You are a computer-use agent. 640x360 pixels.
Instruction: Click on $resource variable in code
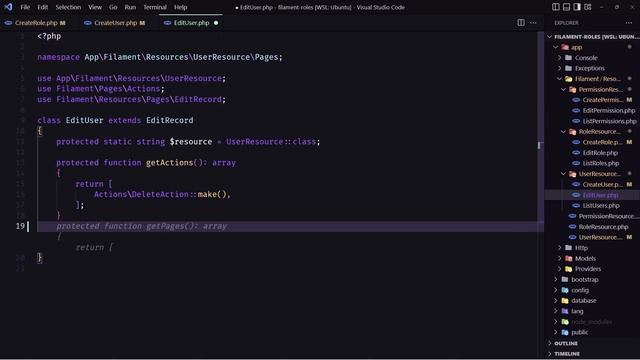[x=191, y=142]
